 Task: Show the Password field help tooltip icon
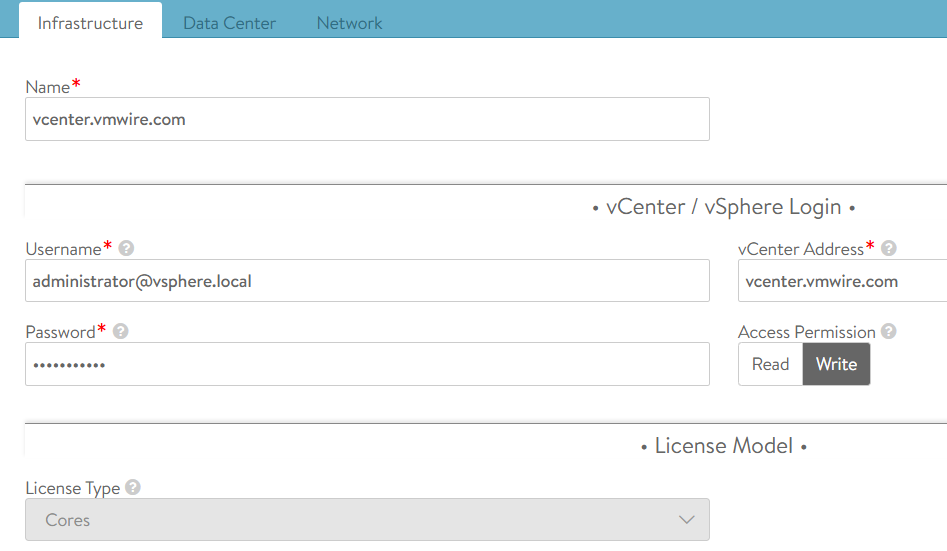coord(121,332)
